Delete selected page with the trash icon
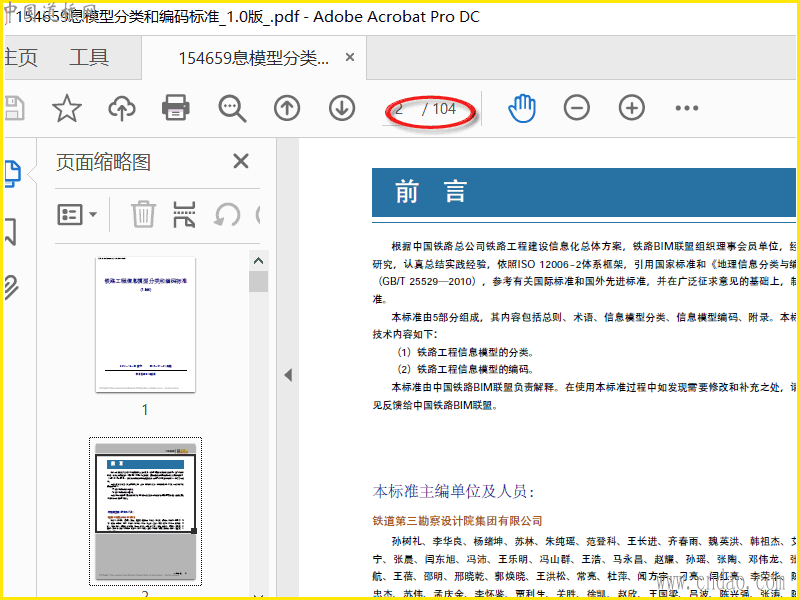Viewport: 800px width, 600px height. [143, 214]
